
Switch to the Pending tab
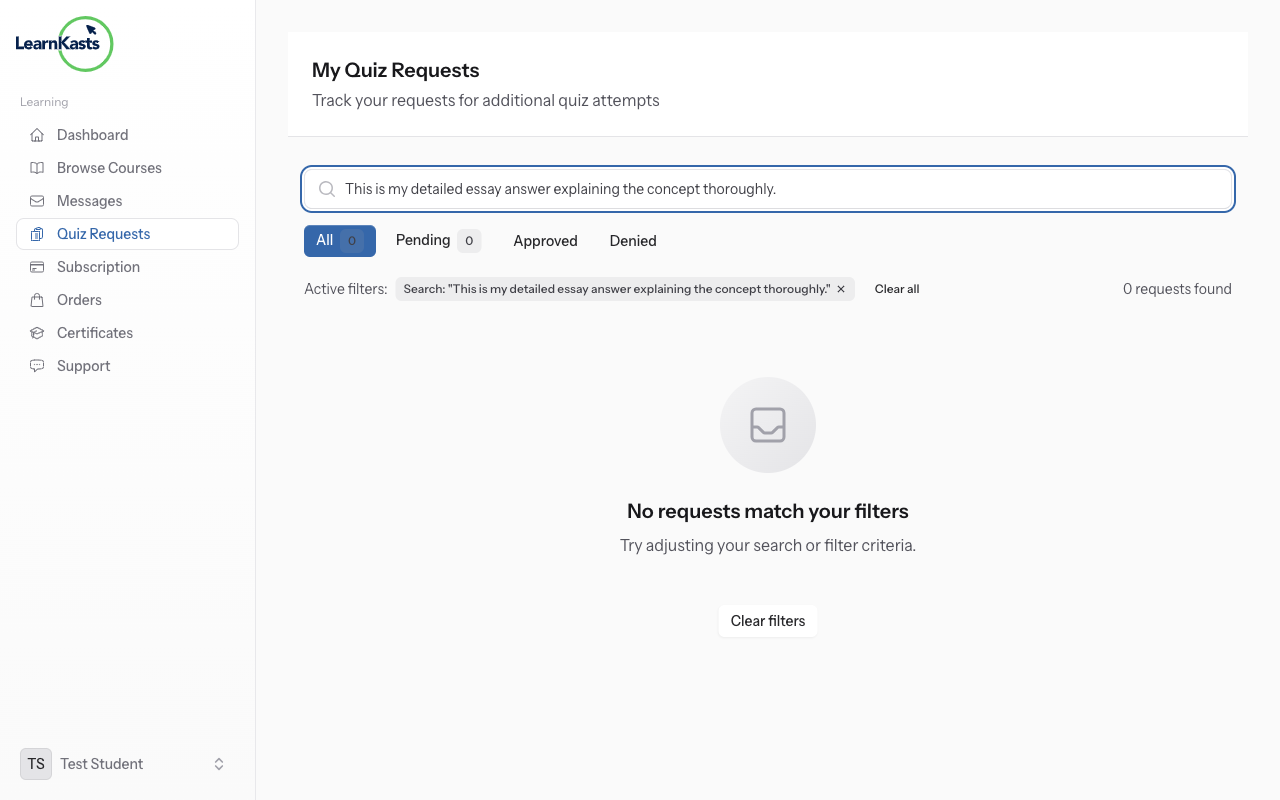[x=437, y=240]
